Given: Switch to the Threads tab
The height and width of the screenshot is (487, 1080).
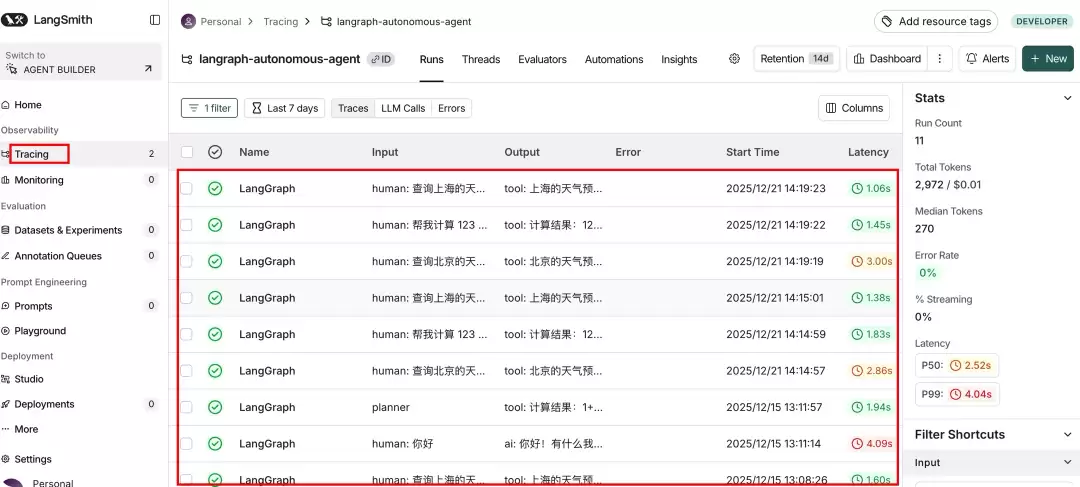Looking at the screenshot, I should (x=481, y=59).
